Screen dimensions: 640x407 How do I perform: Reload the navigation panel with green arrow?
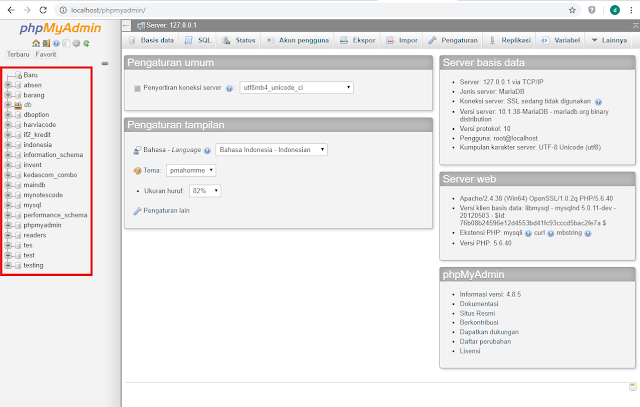tap(87, 43)
